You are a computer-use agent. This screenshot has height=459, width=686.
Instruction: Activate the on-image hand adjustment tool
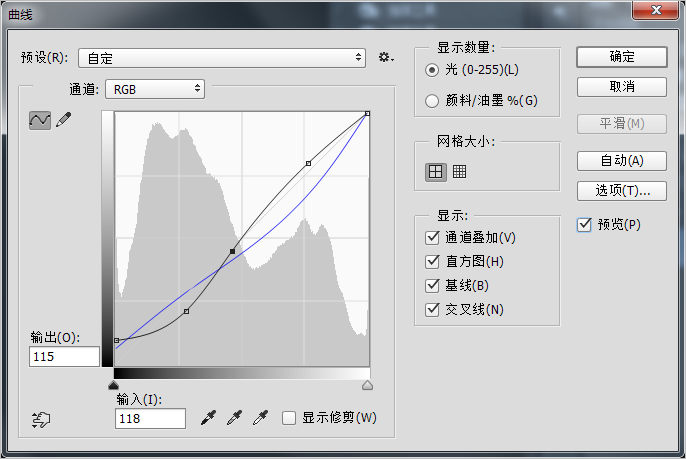[x=41, y=420]
